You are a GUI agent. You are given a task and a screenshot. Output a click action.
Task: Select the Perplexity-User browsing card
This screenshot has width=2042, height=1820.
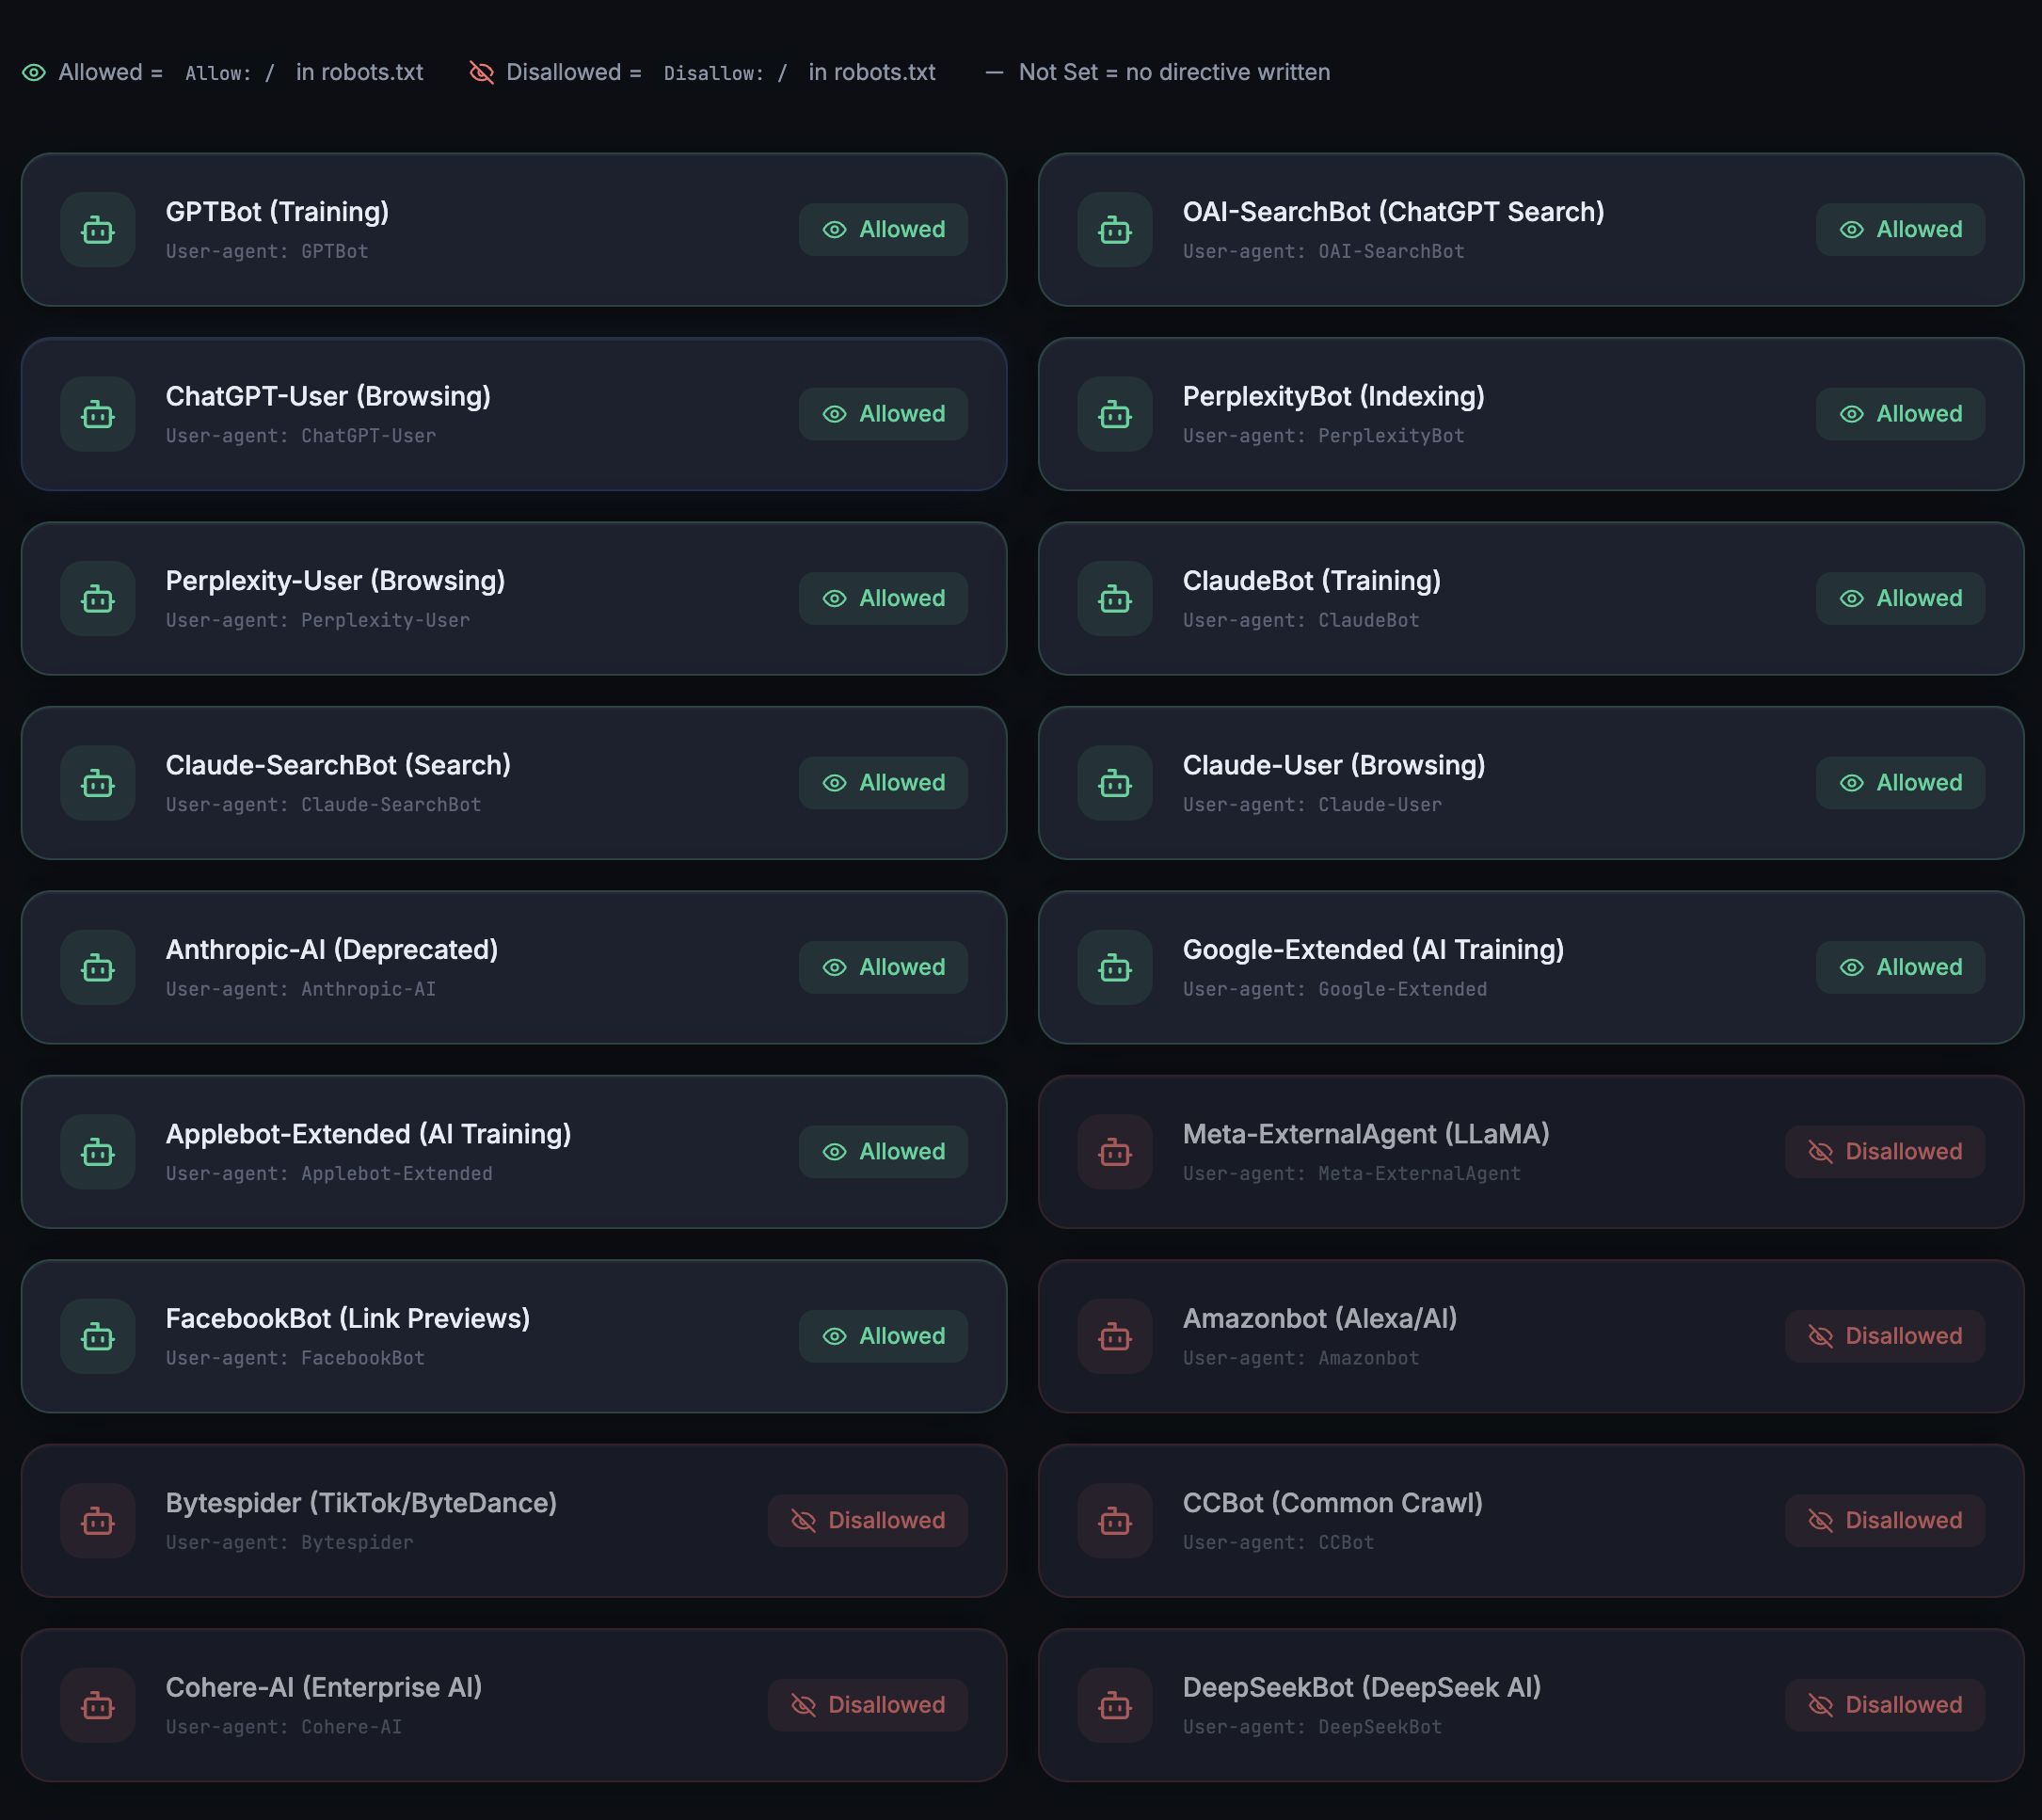click(x=513, y=598)
